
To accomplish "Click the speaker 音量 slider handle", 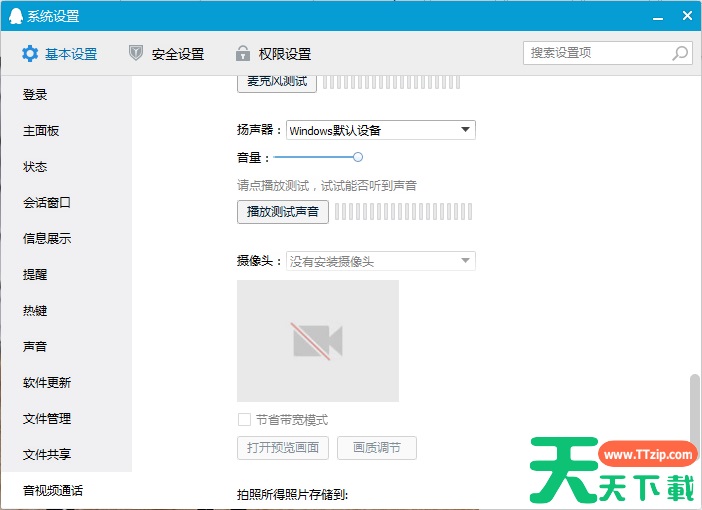I will 358,157.
